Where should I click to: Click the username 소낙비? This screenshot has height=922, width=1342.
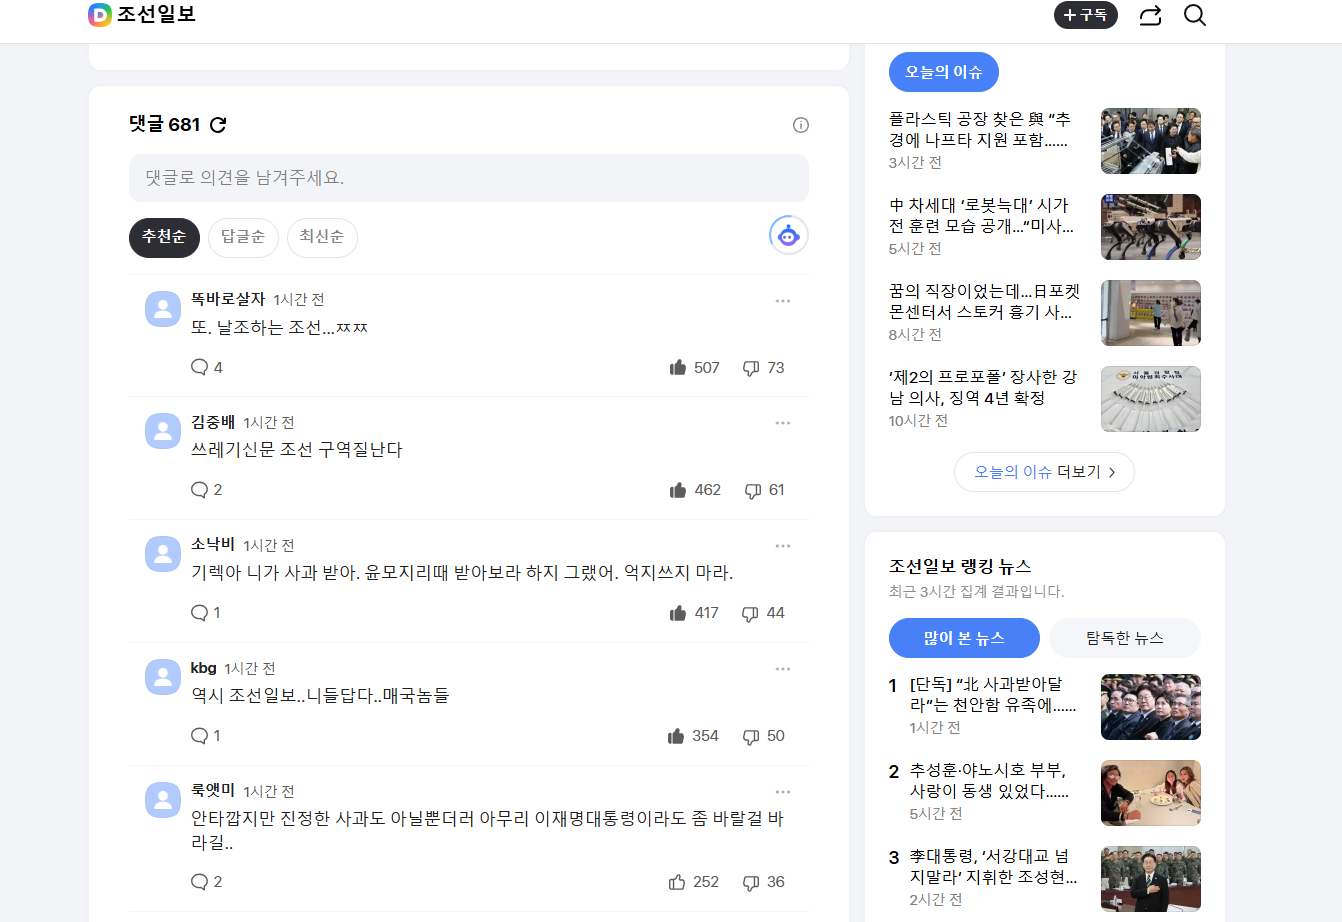(x=213, y=545)
